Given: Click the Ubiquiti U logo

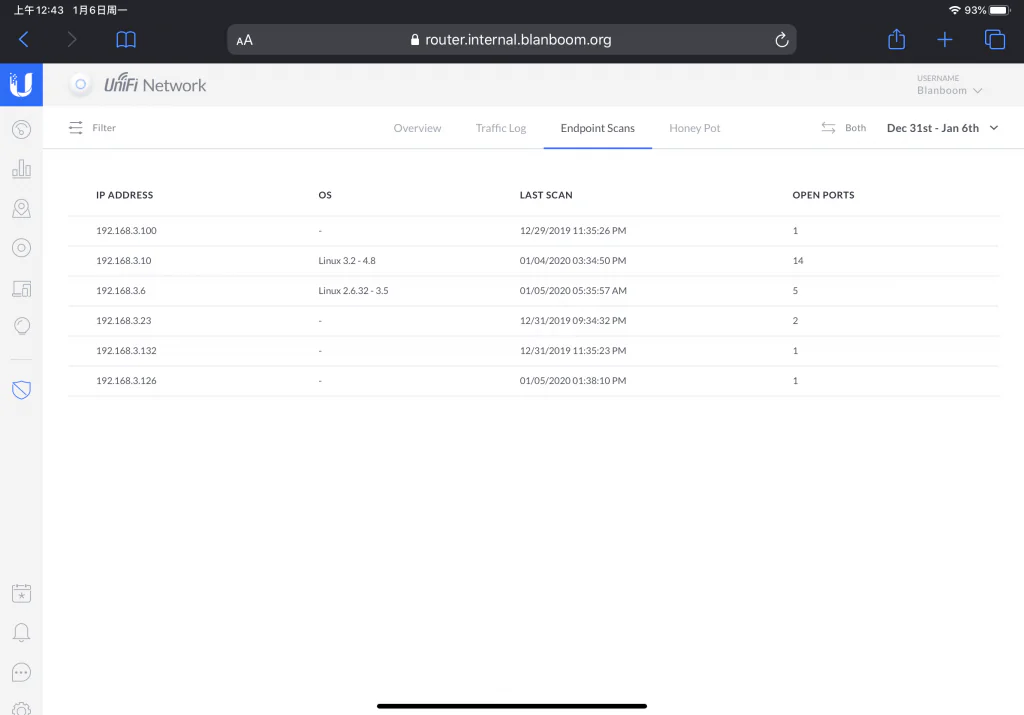Looking at the screenshot, I should pos(22,85).
